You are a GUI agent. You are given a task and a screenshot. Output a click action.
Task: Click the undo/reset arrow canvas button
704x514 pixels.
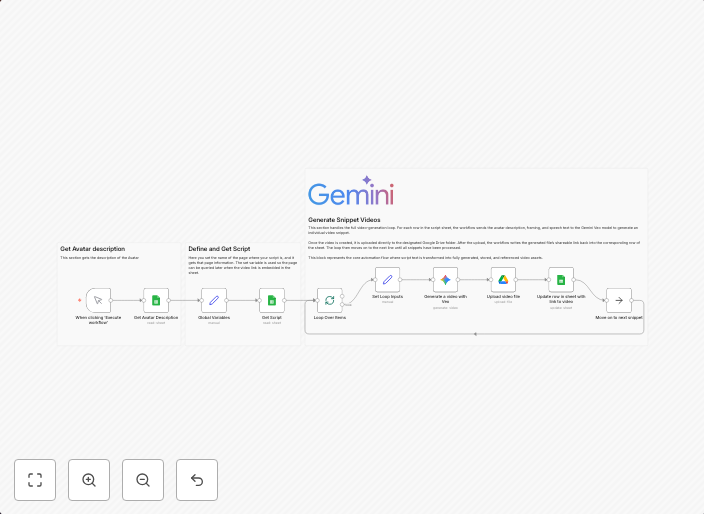(197, 480)
